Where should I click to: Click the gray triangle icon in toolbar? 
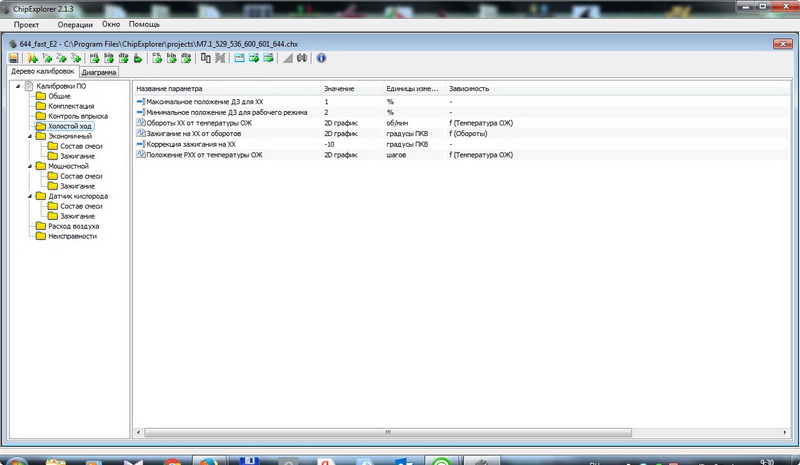(x=288, y=58)
